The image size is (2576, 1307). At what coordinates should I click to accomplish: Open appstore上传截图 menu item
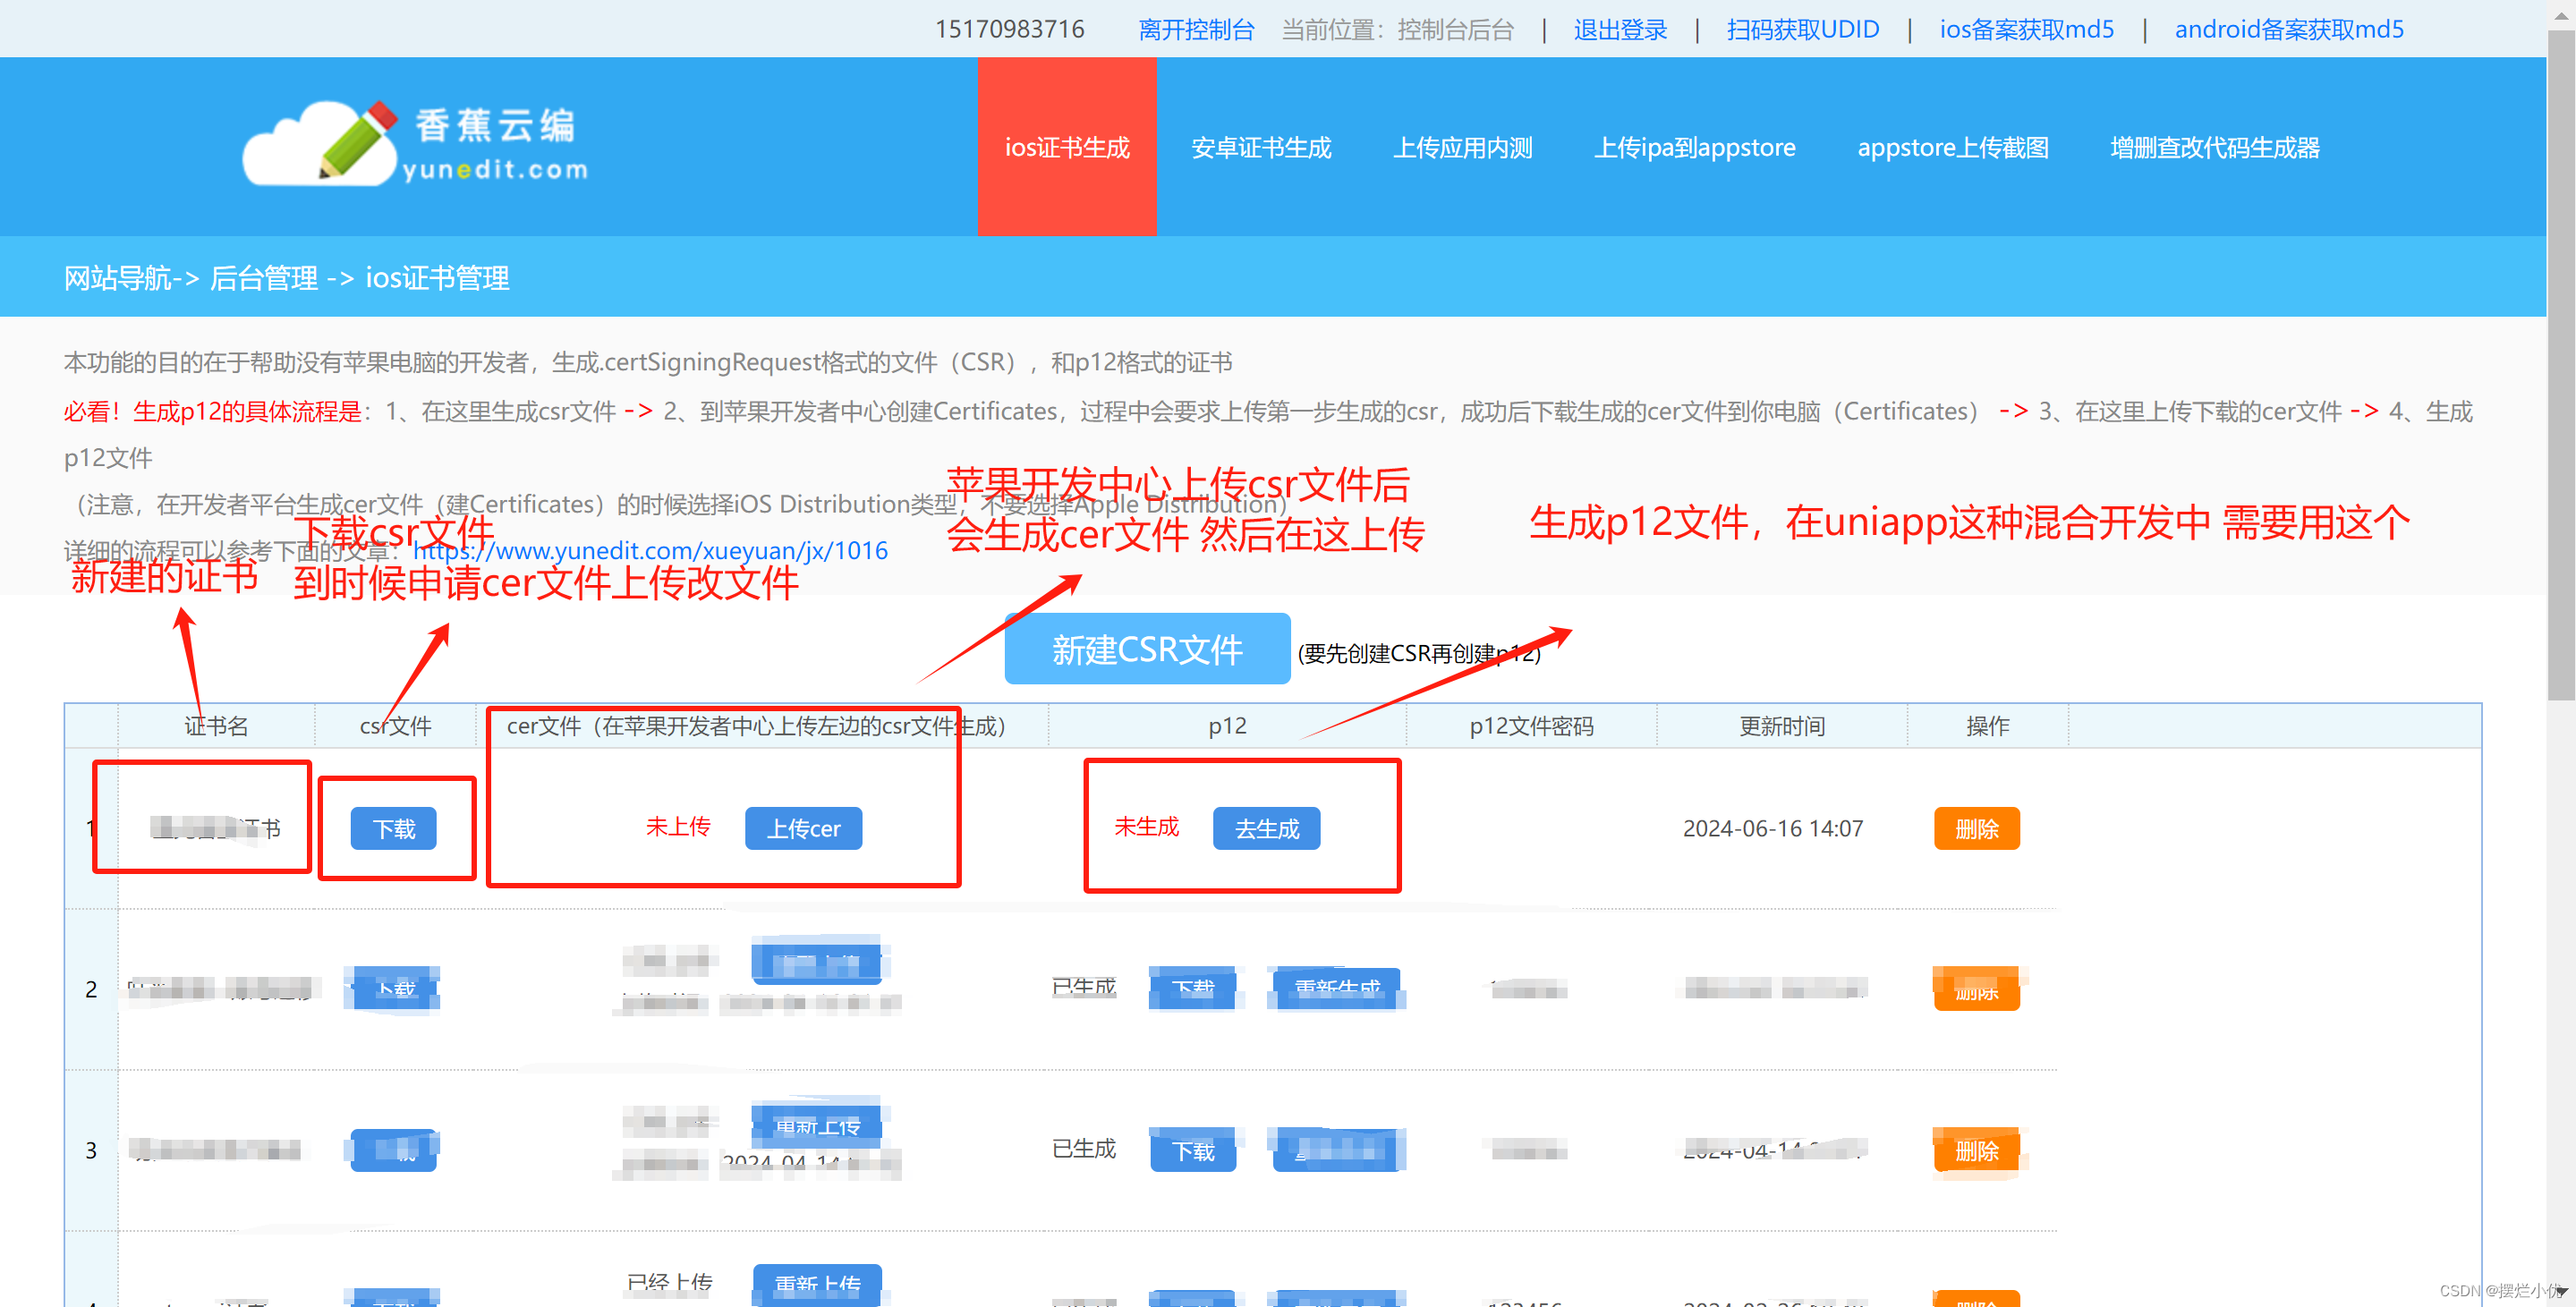[1952, 148]
